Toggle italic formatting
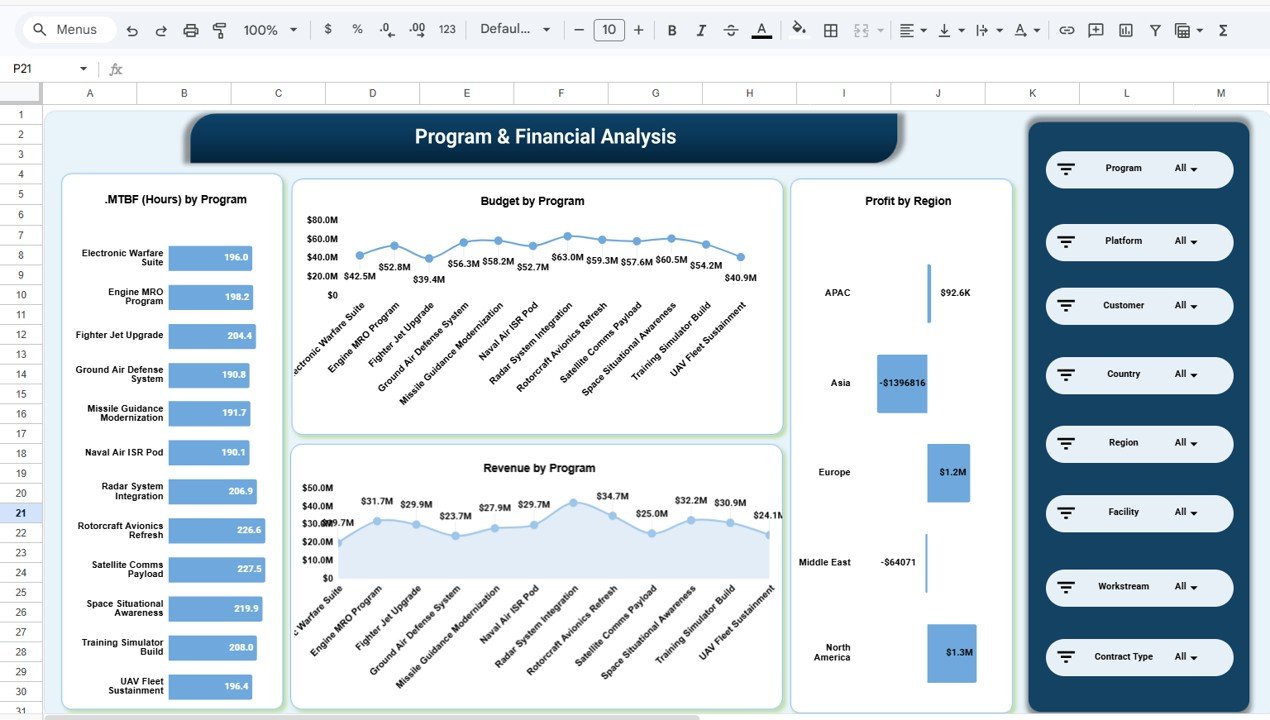 pos(701,29)
